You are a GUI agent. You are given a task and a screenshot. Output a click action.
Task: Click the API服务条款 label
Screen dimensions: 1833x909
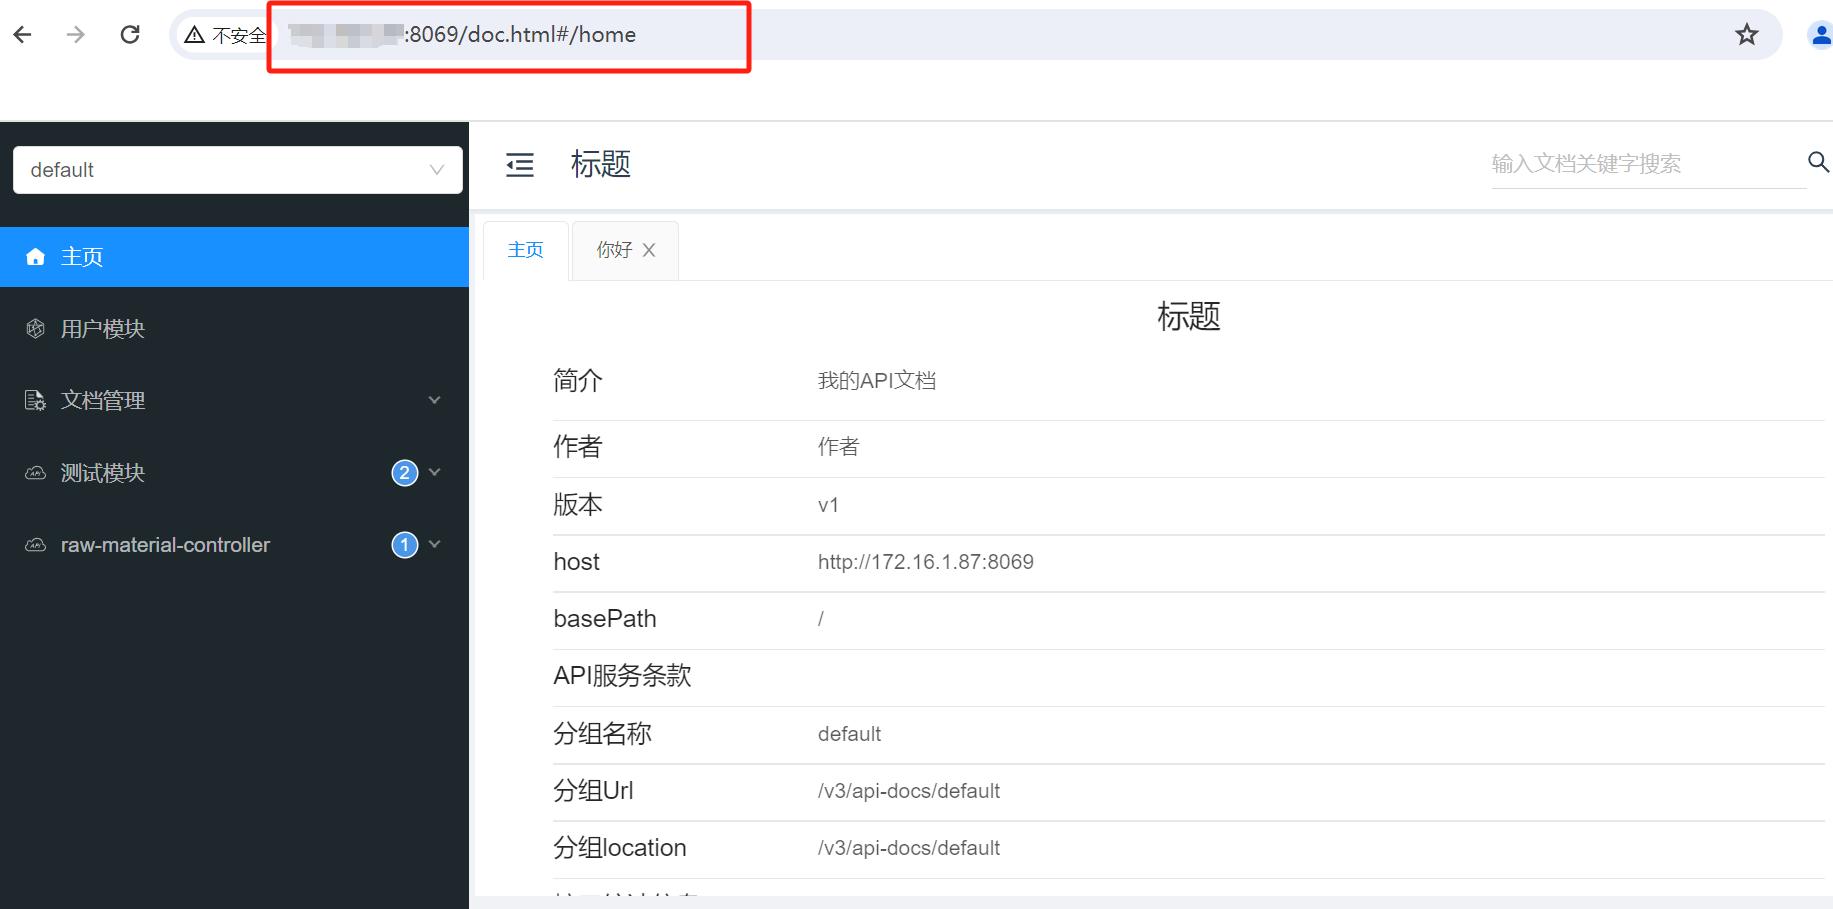click(623, 676)
